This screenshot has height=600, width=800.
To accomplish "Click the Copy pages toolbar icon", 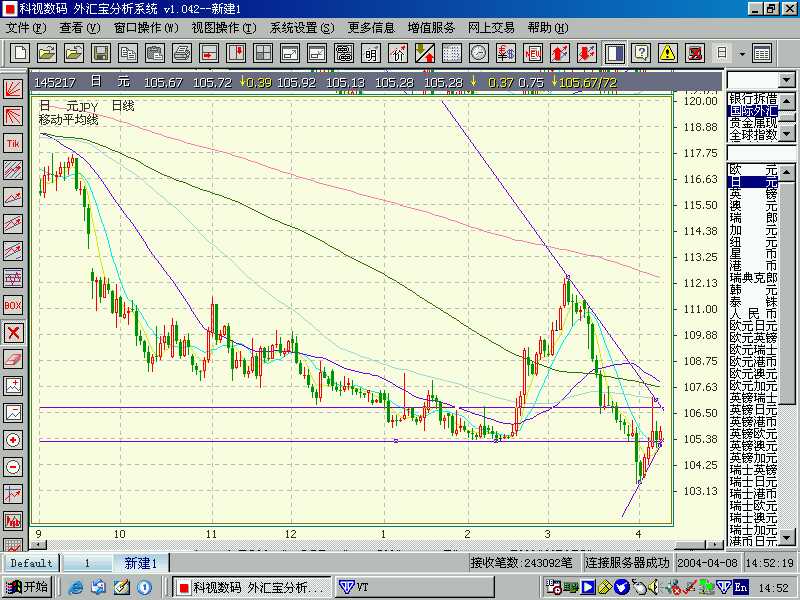I will point(128,53).
